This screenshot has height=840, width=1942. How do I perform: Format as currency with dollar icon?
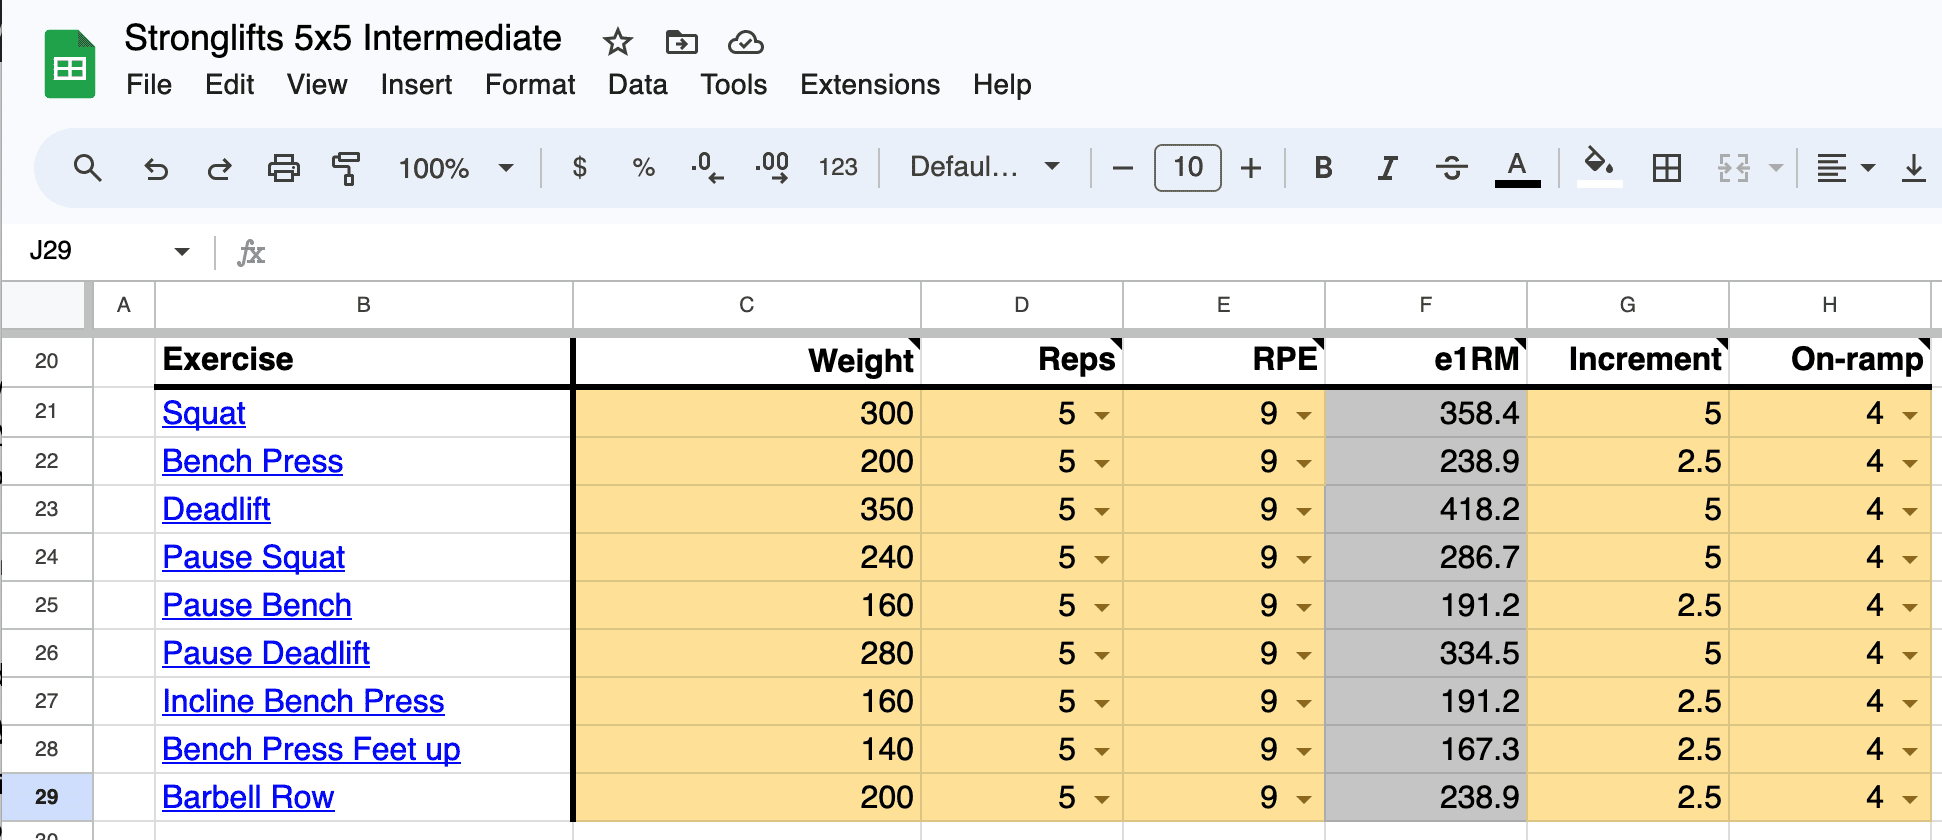point(579,168)
